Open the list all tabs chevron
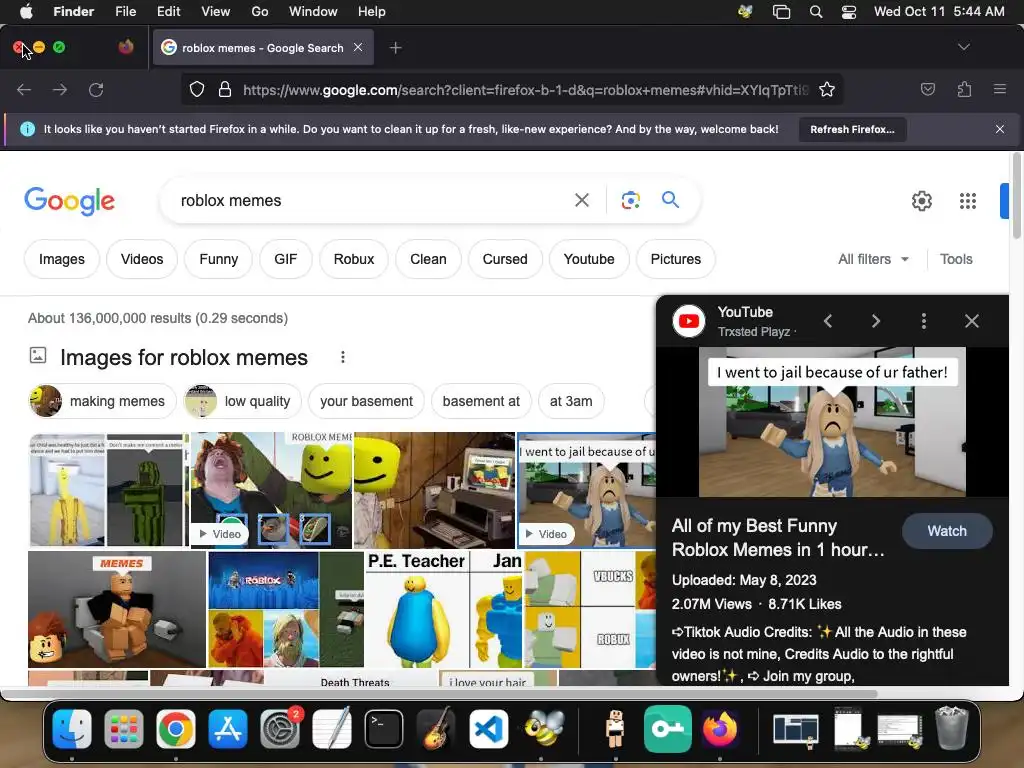The height and width of the screenshot is (768, 1024). coord(963,47)
